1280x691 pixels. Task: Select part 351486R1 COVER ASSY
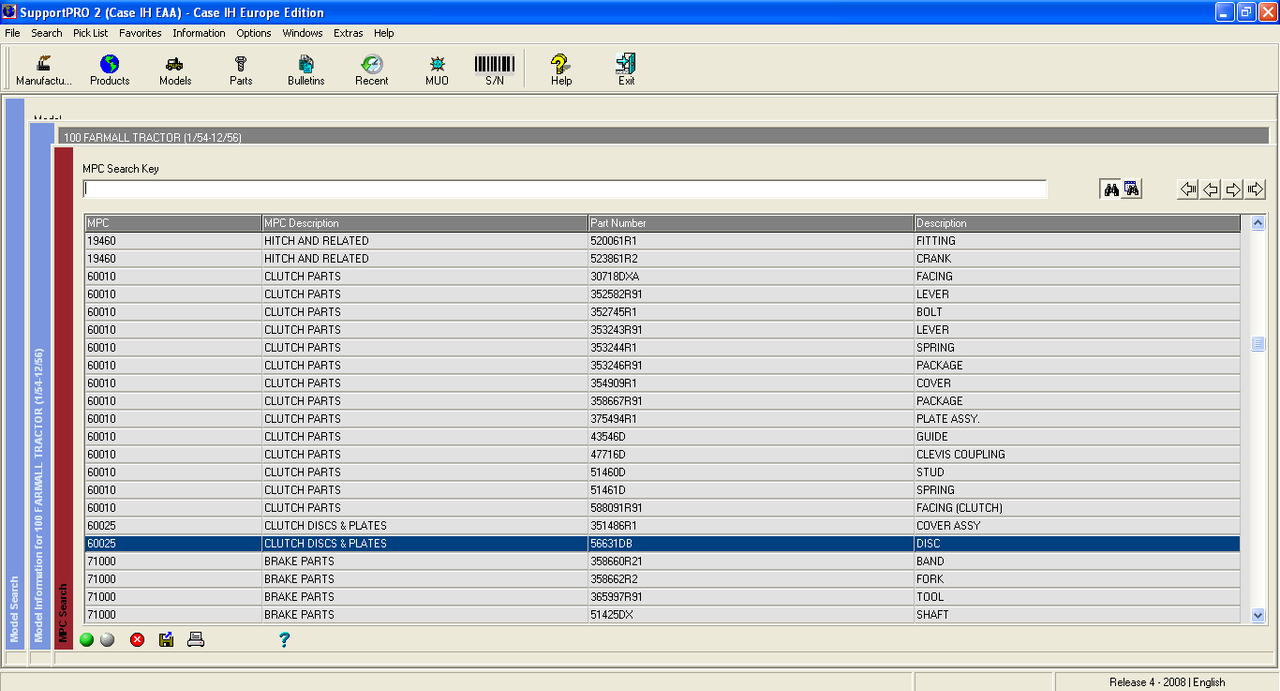coord(662,526)
